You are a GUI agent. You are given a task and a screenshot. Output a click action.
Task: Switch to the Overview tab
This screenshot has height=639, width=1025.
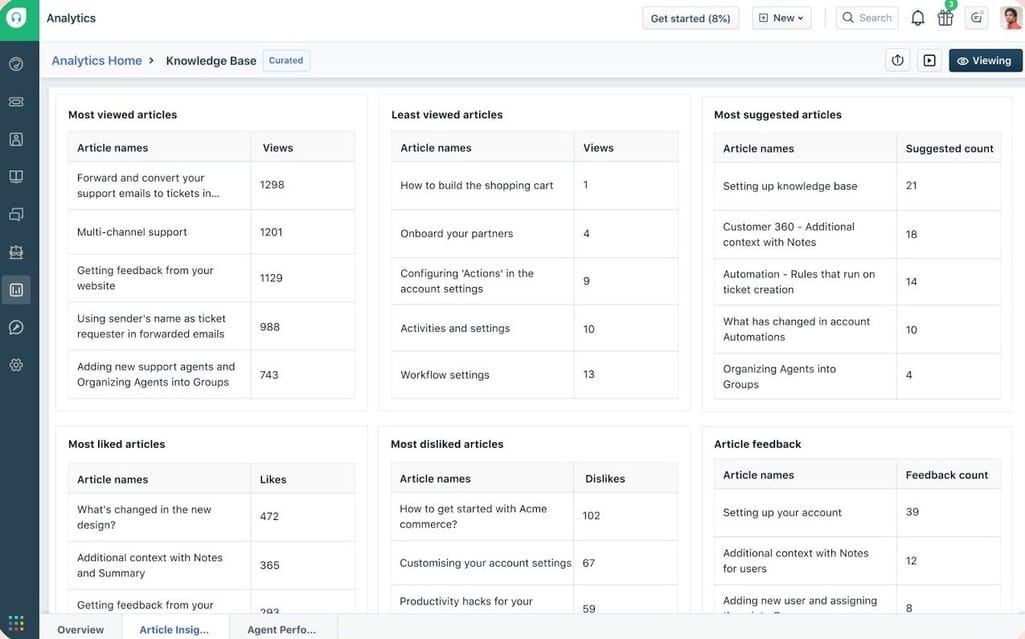point(80,629)
